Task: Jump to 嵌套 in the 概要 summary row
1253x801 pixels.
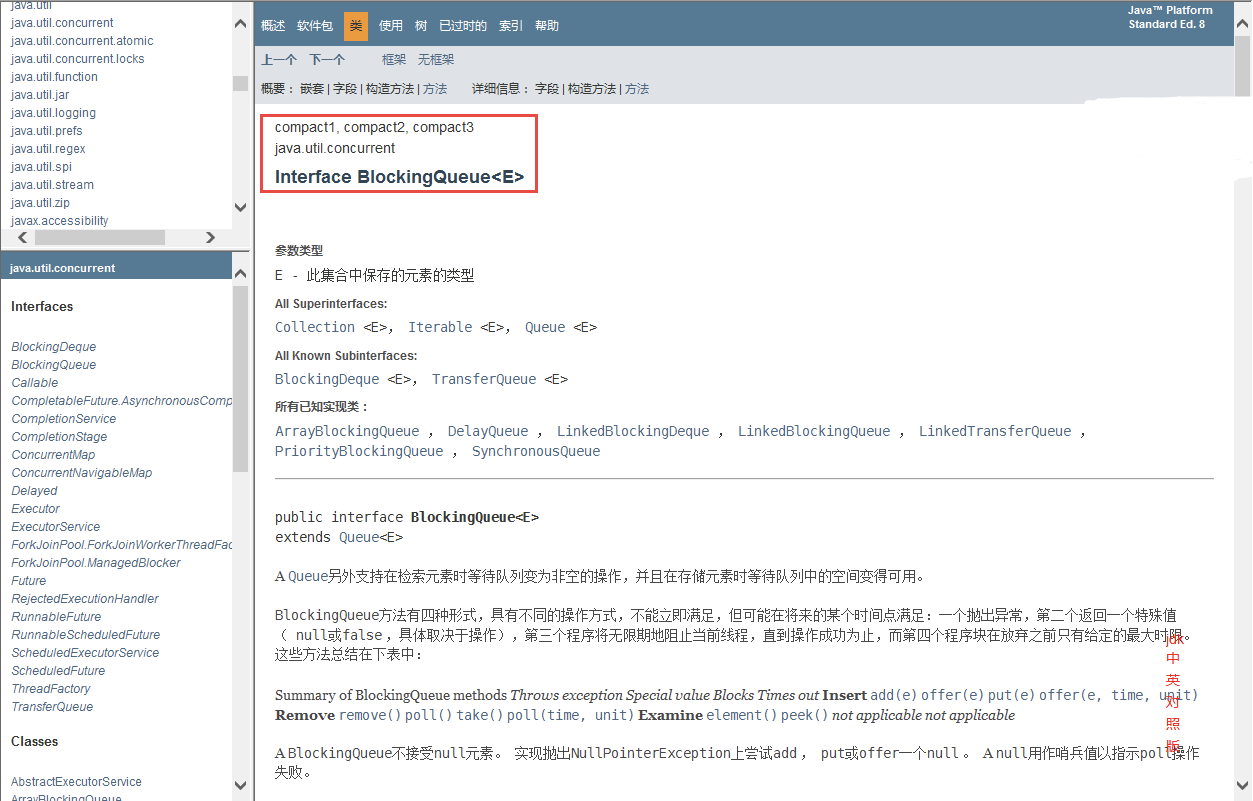Action: click(312, 89)
